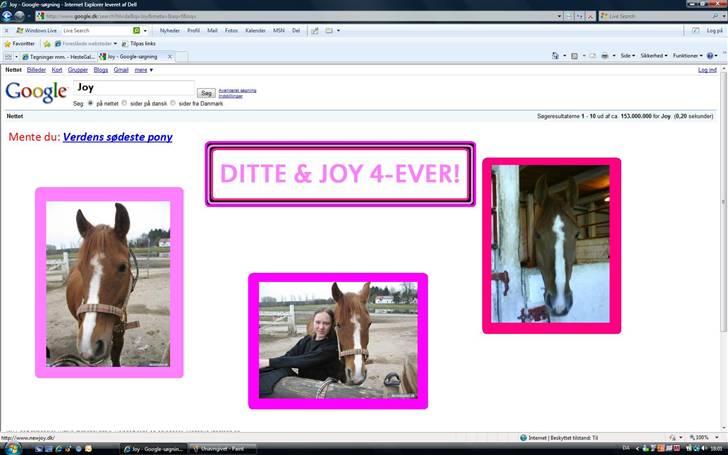
Task: Open Profil in Windows Live toolbar
Action: tap(194, 31)
